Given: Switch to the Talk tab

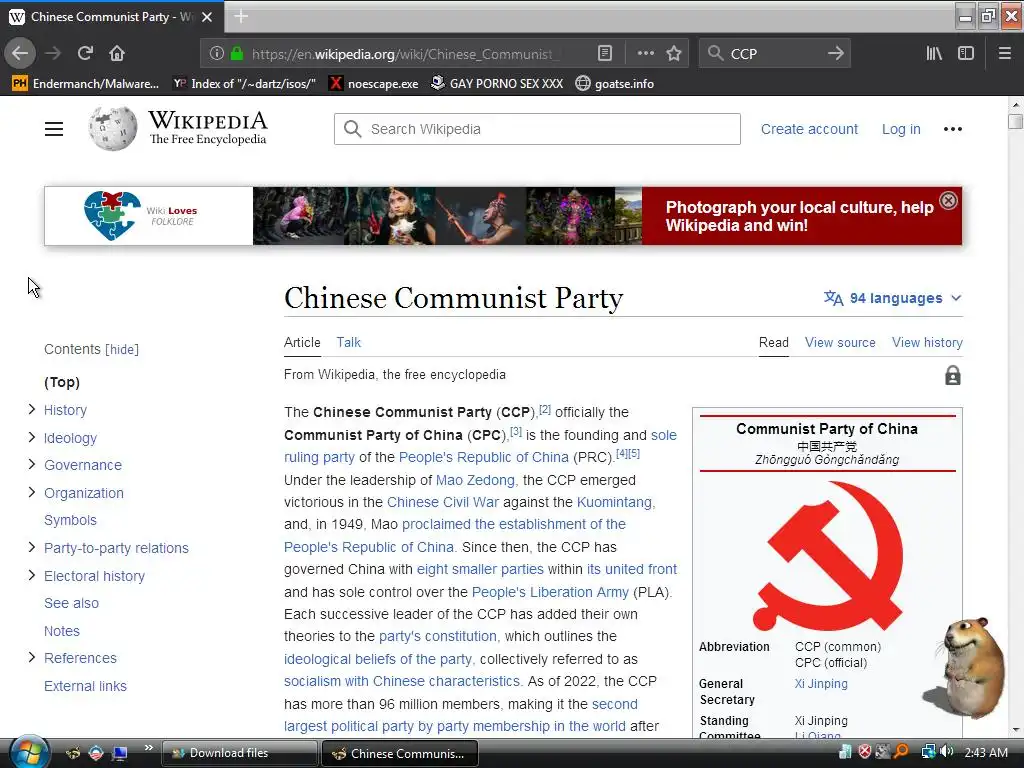Looking at the screenshot, I should click(349, 342).
